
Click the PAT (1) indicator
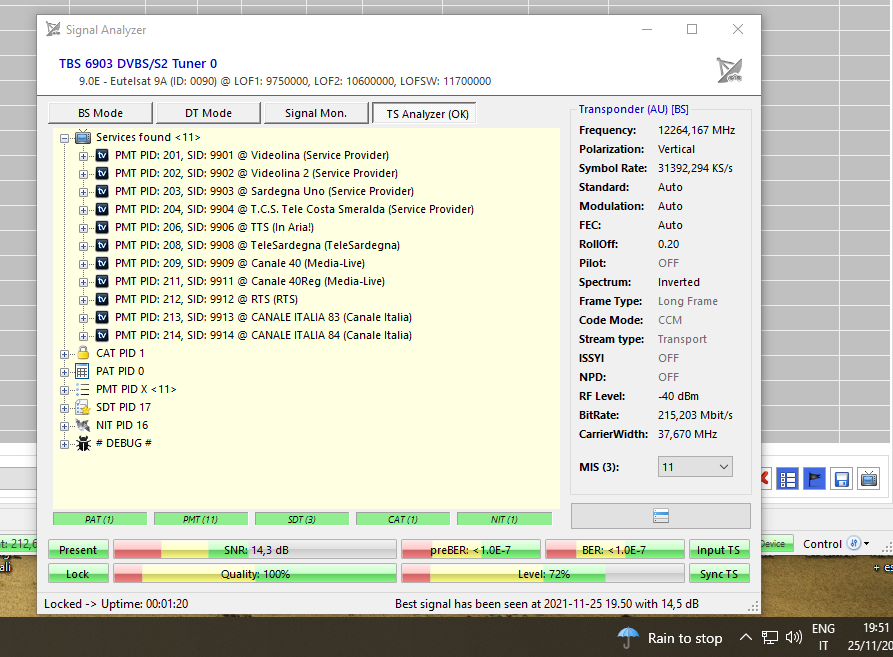click(x=100, y=519)
